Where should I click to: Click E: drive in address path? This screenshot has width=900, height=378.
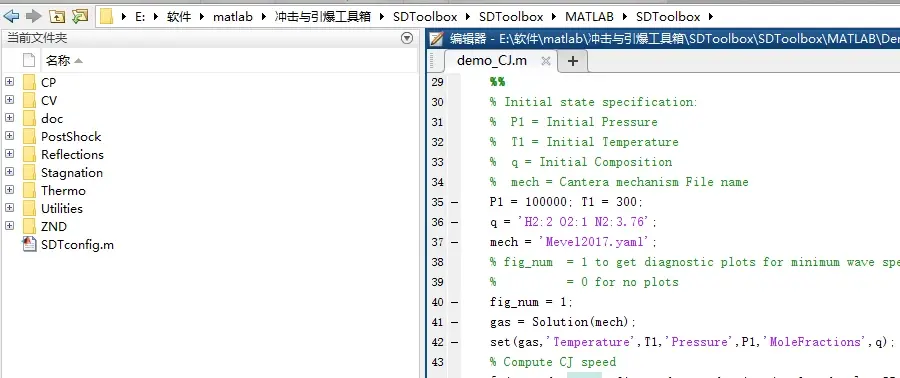tap(140, 17)
